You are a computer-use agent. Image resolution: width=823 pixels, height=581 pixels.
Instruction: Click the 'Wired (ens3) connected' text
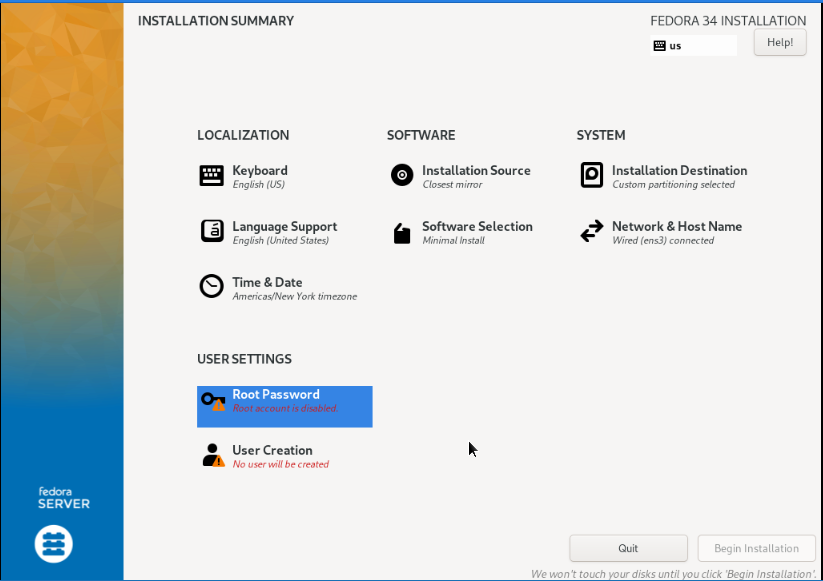[x=663, y=240]
